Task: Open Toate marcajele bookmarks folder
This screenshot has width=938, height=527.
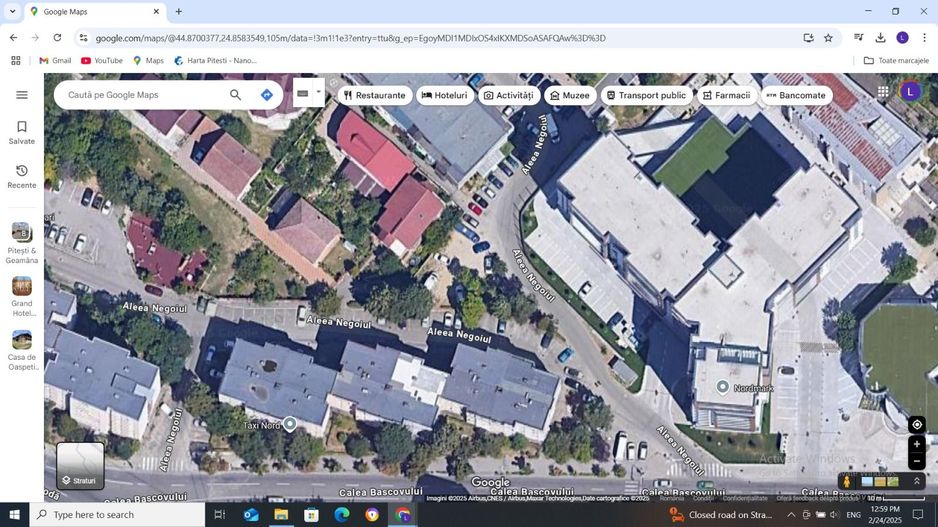Action: [x=896, y=60]
